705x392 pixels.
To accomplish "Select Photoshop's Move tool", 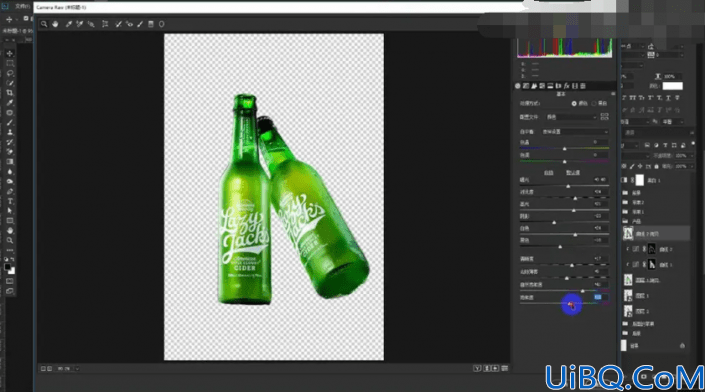I will pyautogui.click(x=9, y=53).
